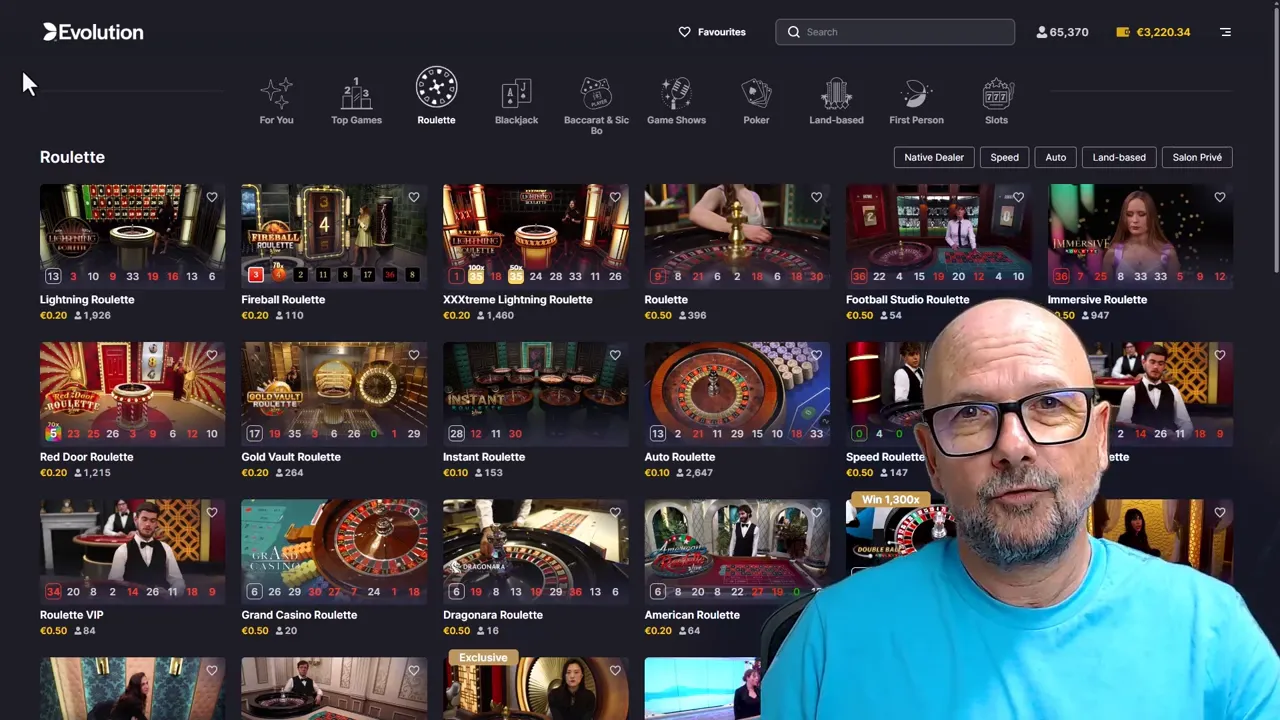Open Immersive Roulette thumbnail
1280x720 pixels.
(1140, 236)
